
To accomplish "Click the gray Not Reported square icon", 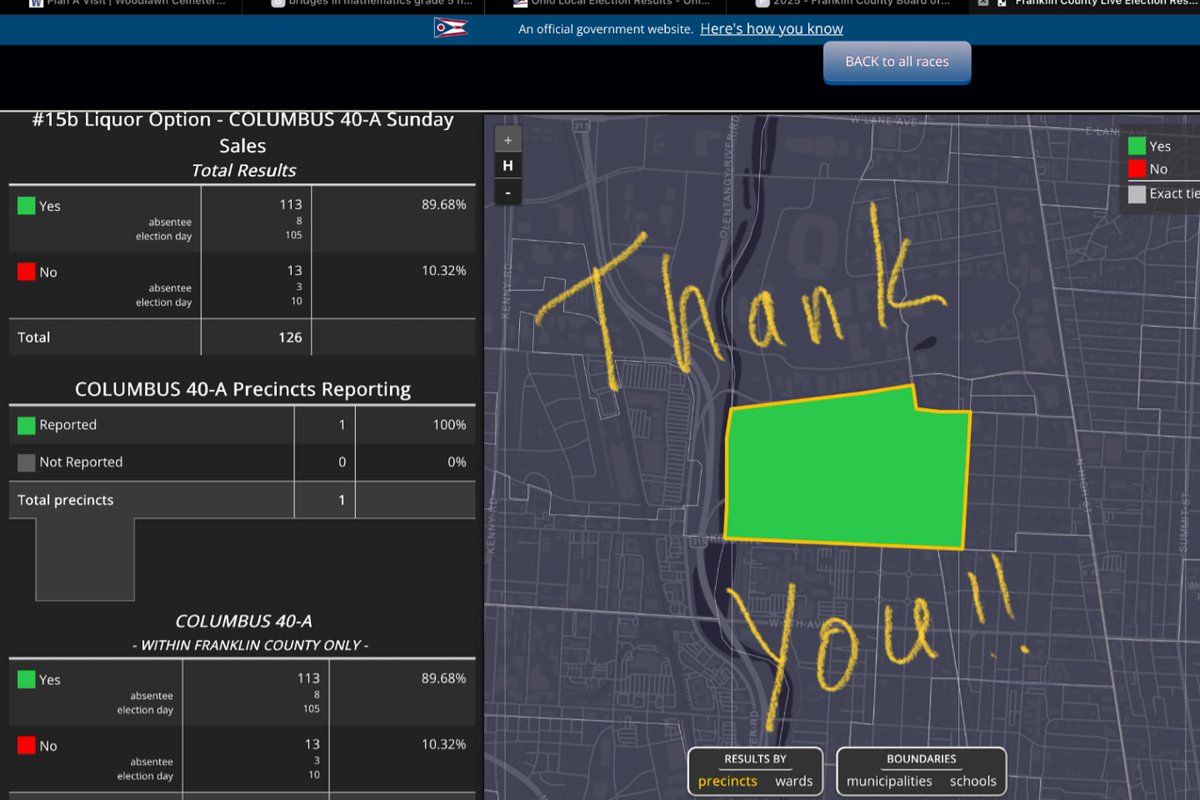I will [26, 462].
